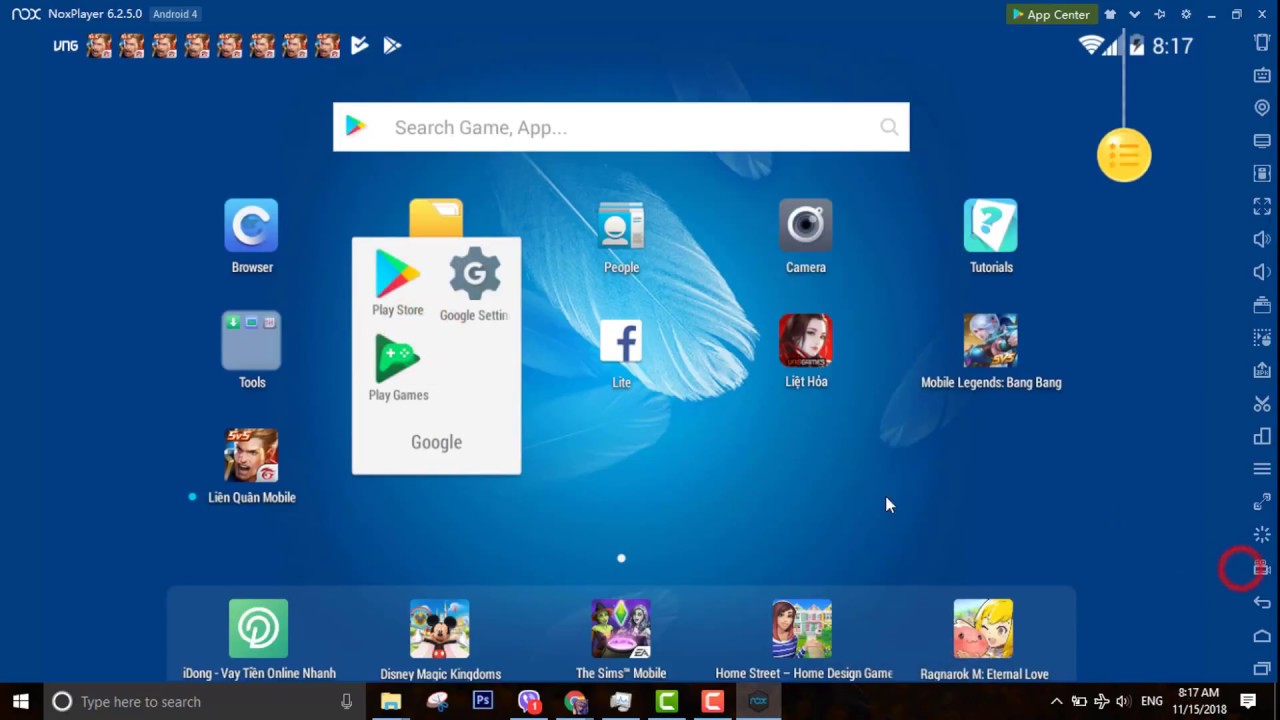Viewport: 1280px width, 720px height.
Task: Open Nox system settings gear
Action: coord(1186,14)
